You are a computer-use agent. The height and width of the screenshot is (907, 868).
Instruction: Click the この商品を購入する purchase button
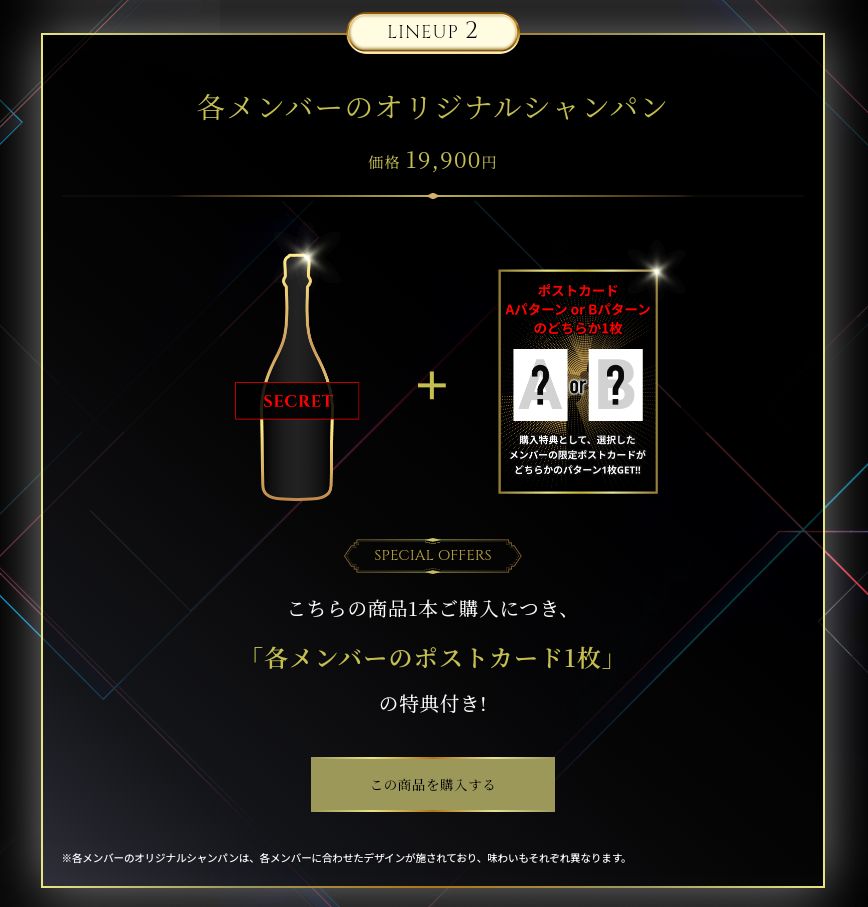[x=433, y=784]
